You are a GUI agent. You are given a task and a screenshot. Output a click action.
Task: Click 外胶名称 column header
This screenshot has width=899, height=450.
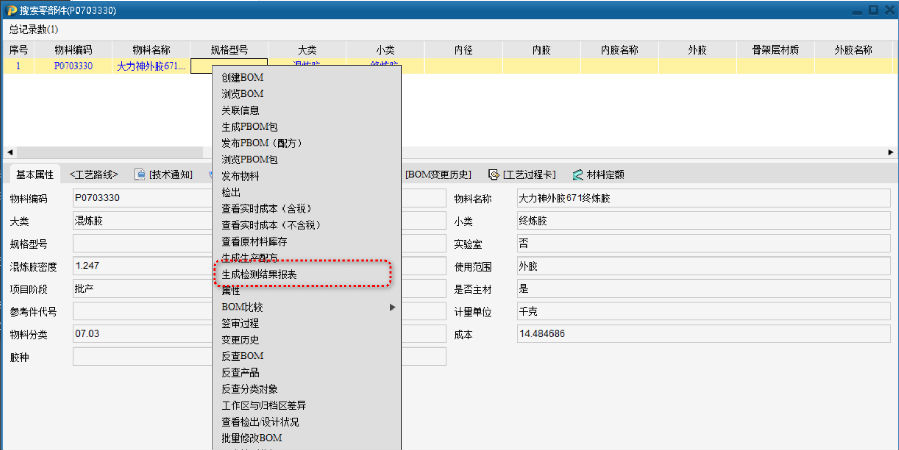coord(853,50)
